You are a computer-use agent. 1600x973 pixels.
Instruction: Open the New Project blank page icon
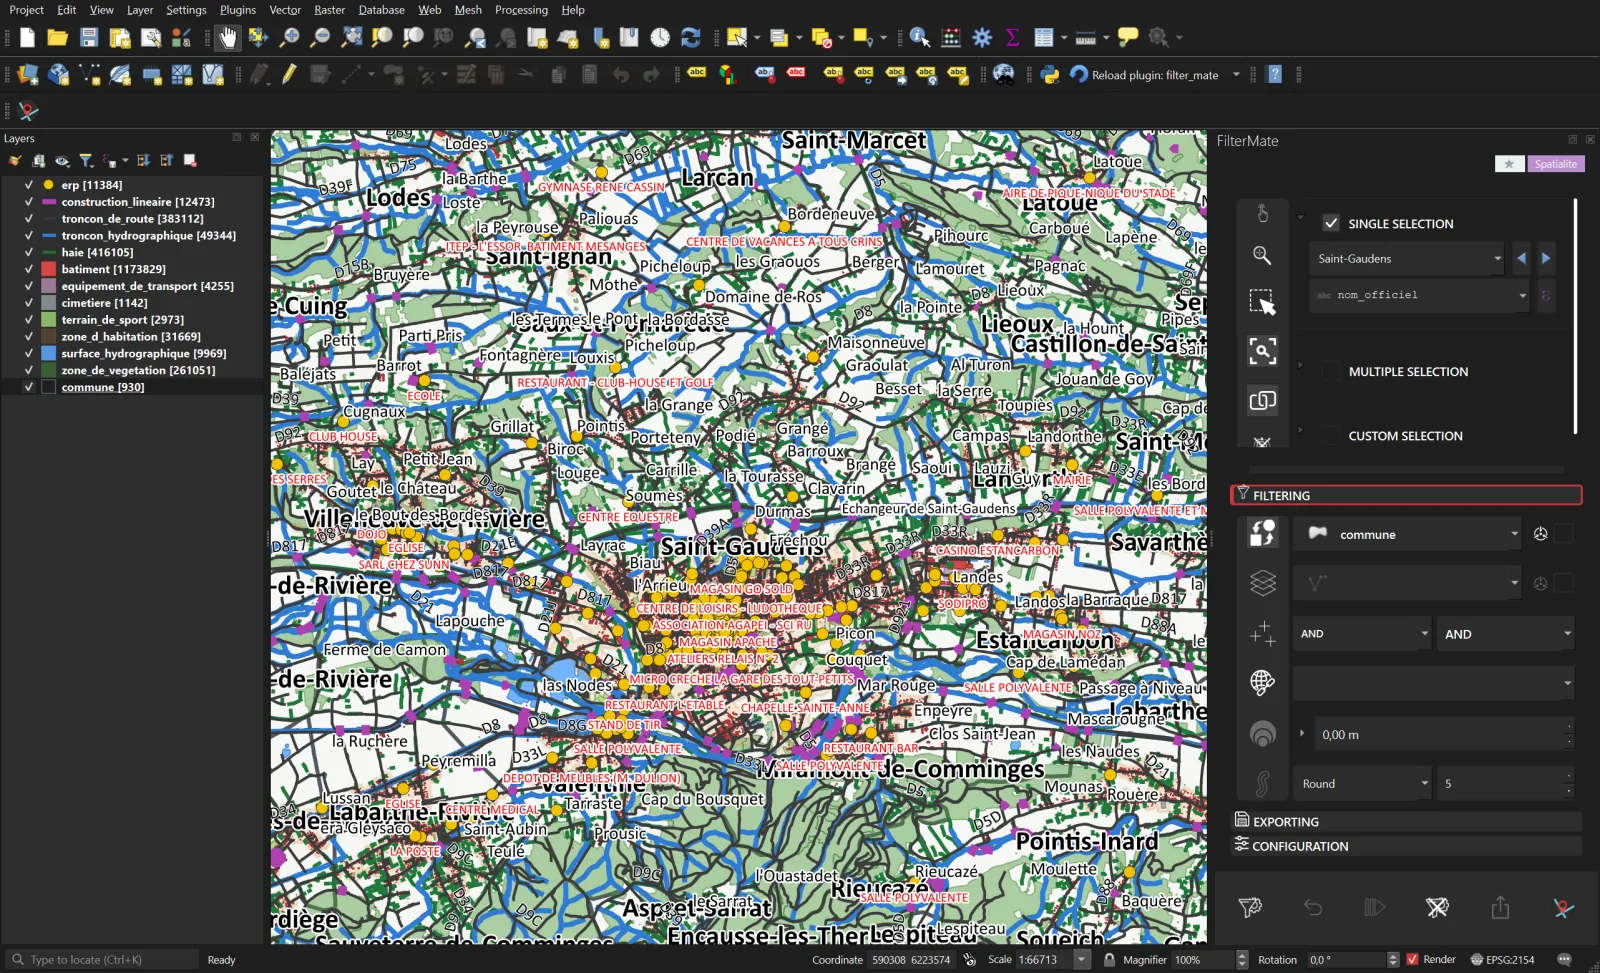pos(27,38)
